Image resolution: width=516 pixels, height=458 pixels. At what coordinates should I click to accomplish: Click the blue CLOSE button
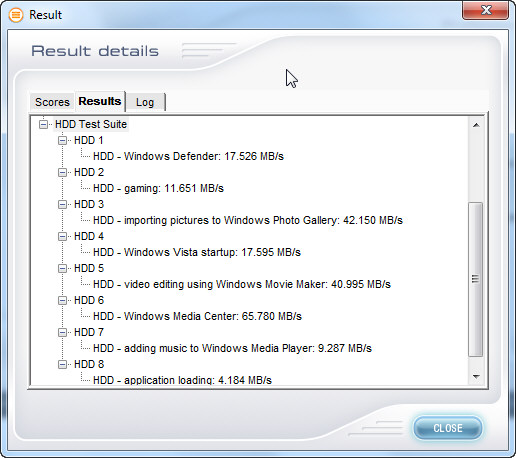click(448, 428)
